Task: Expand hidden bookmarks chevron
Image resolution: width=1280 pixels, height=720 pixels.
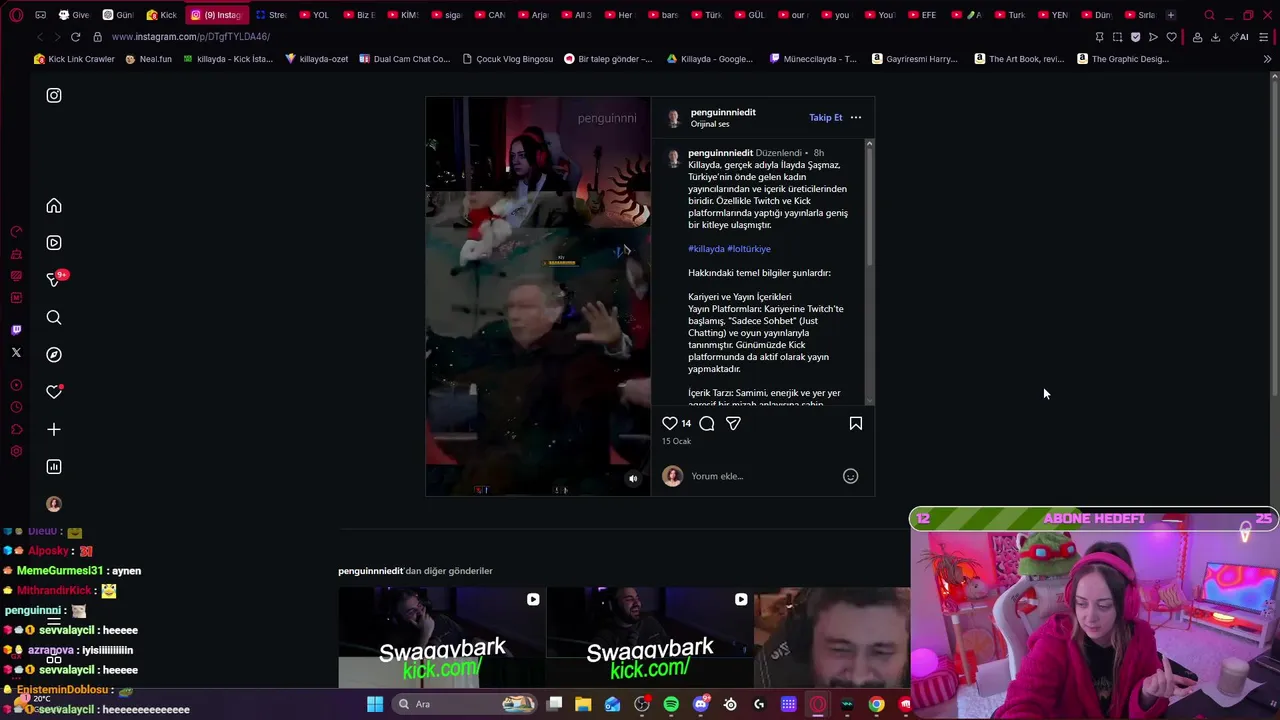Action: pyautogui.click(x=1267, y=59)
